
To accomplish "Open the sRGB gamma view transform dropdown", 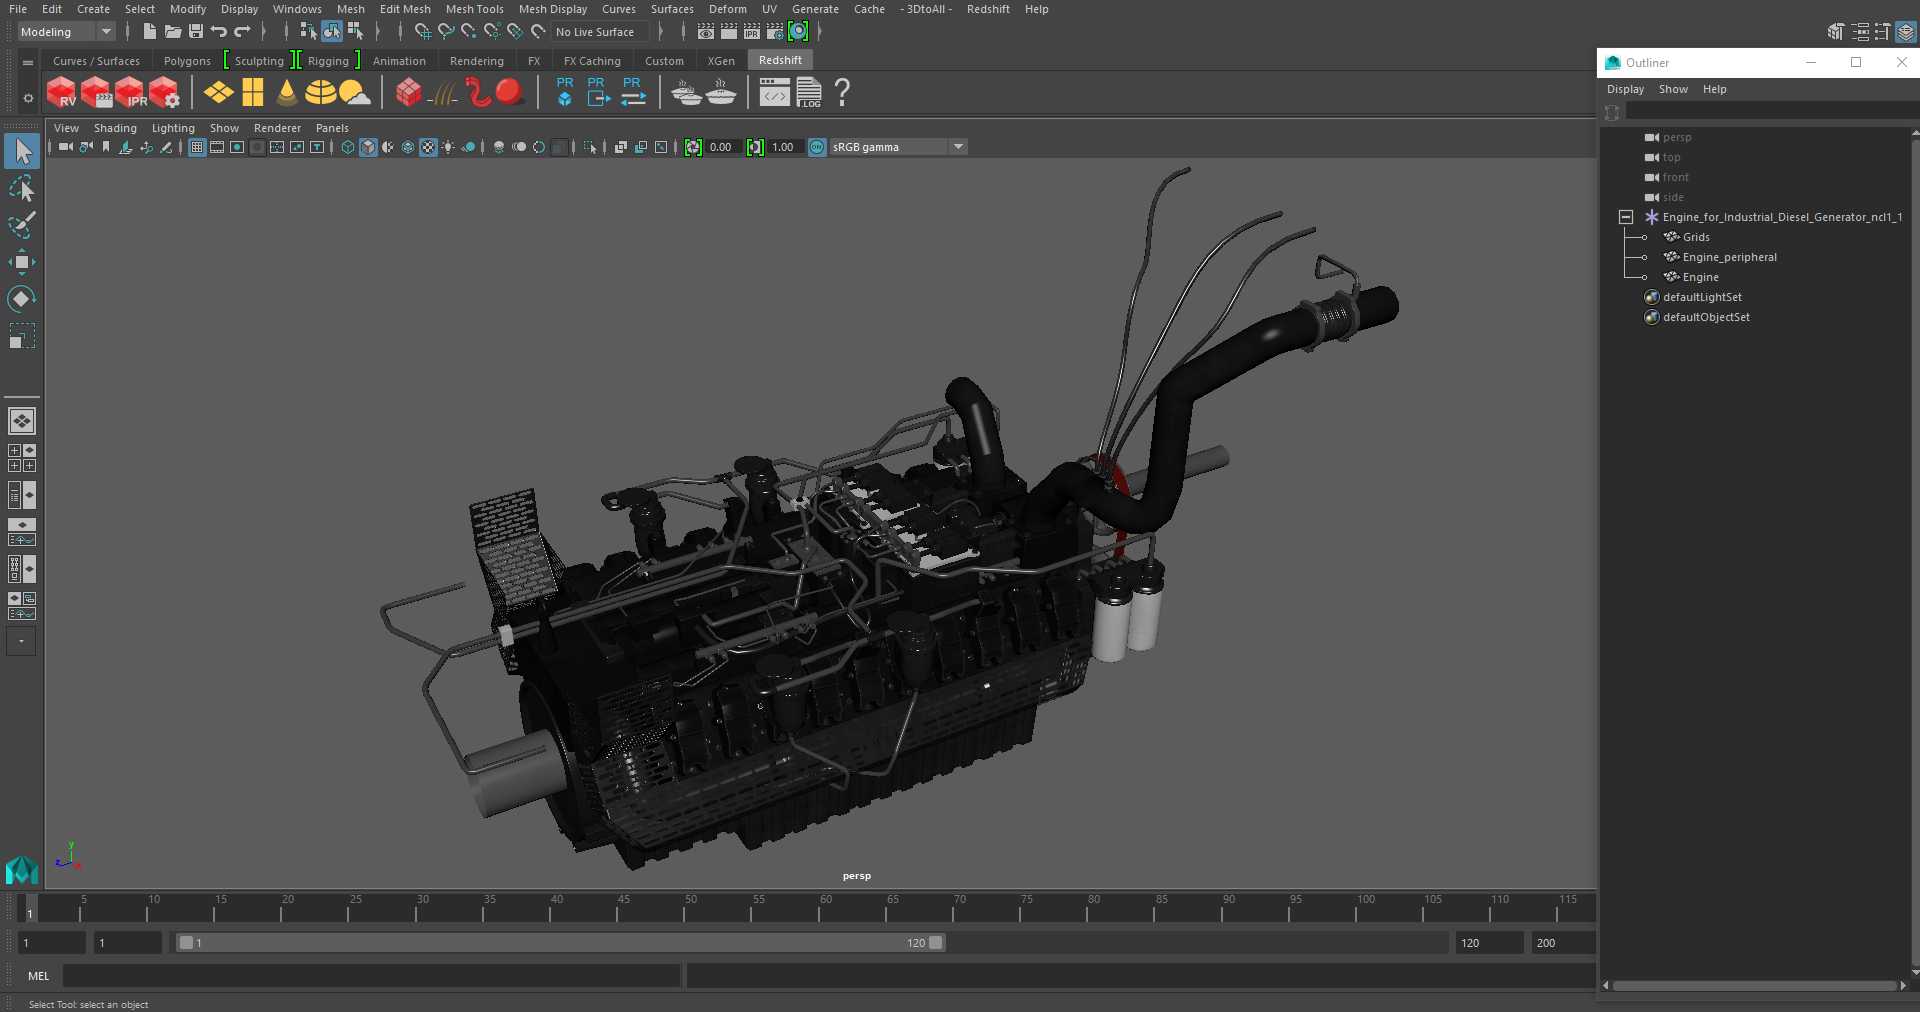I will coord(958,147).
